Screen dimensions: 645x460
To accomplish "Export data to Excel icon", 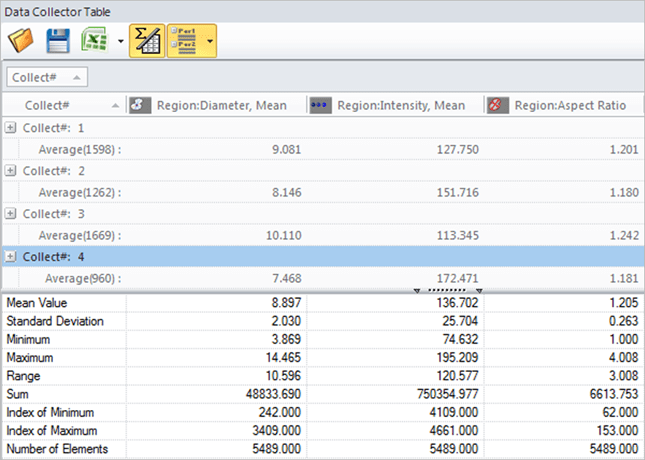I will (95, 40).
